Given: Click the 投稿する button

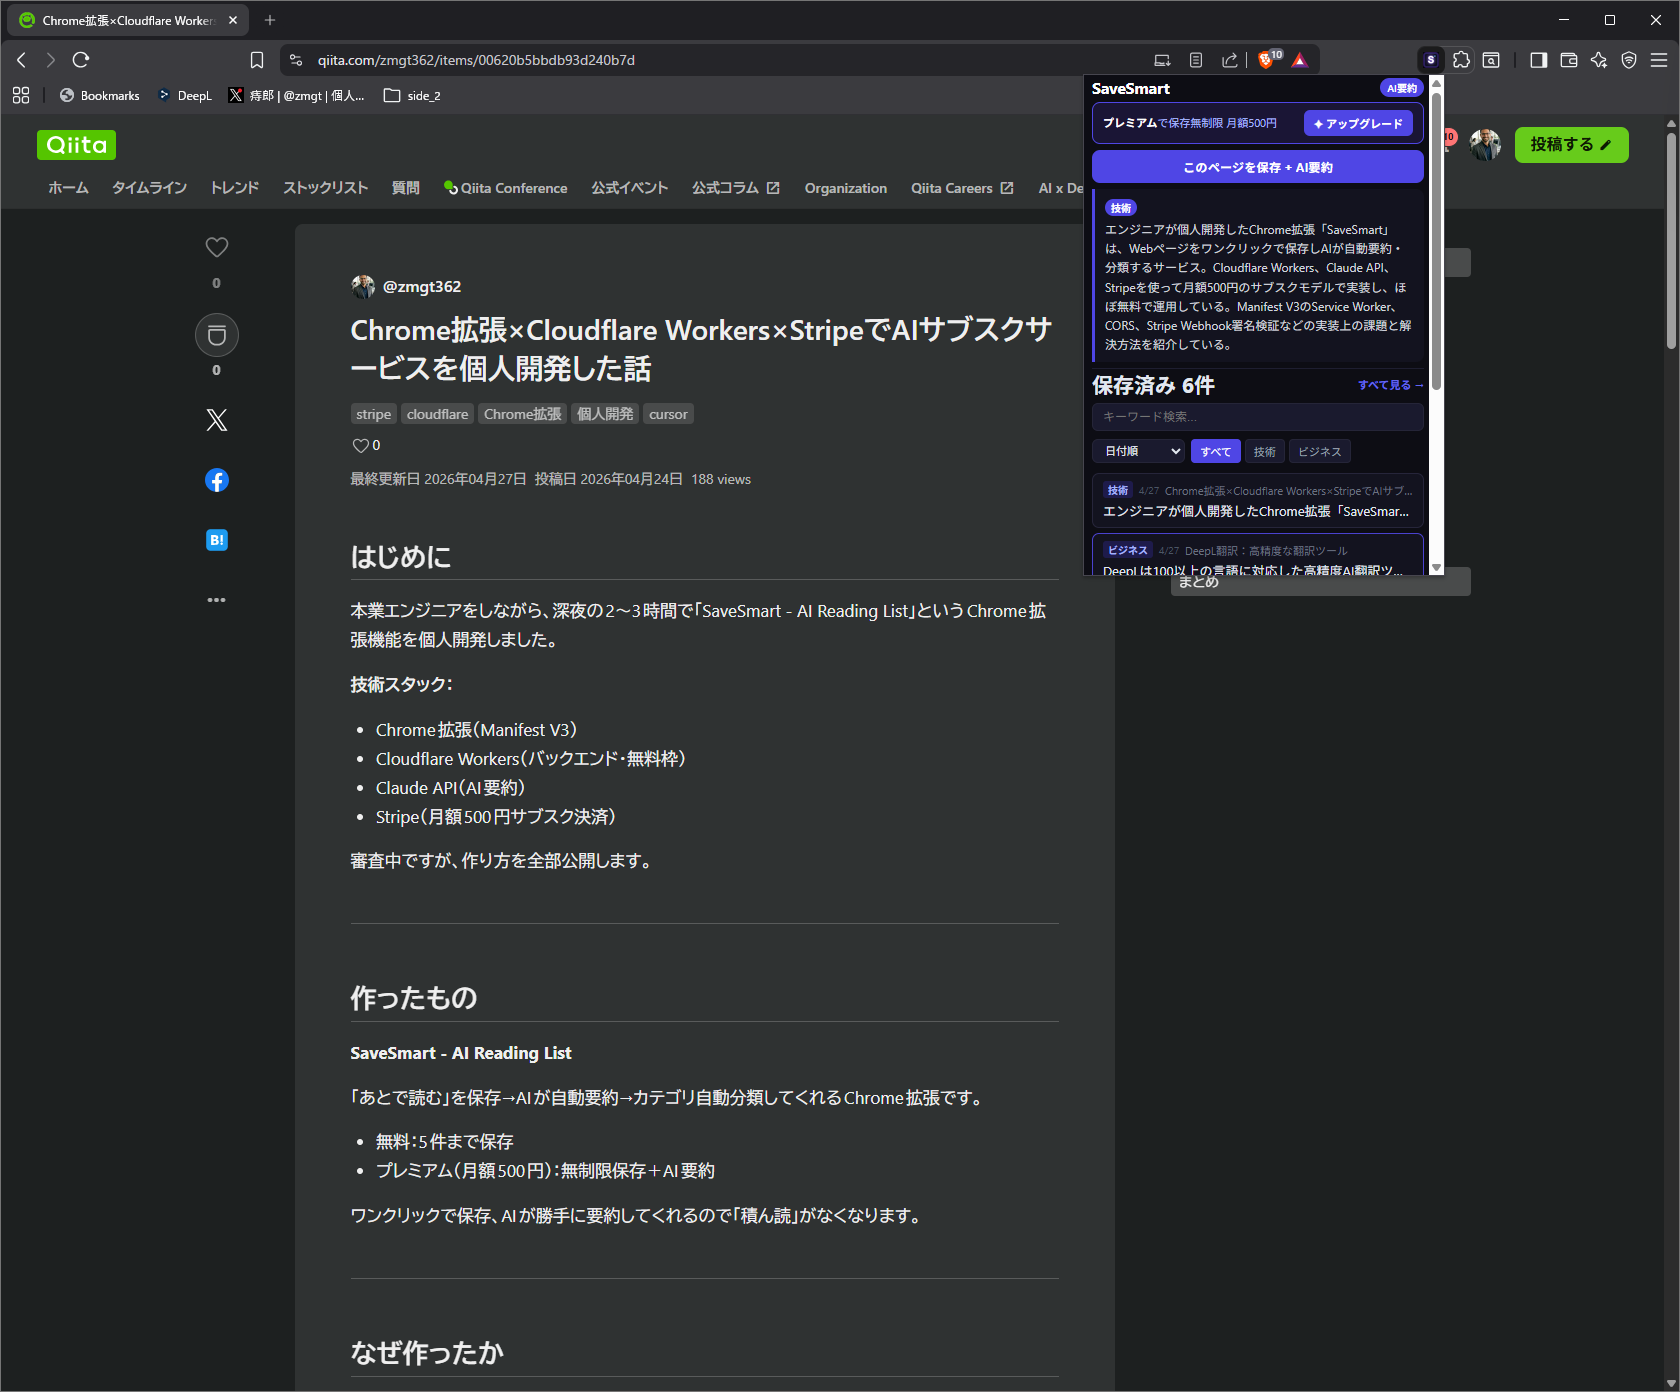Looking at the screenshot, I should pyautogui.click(x=1571, y=145).
